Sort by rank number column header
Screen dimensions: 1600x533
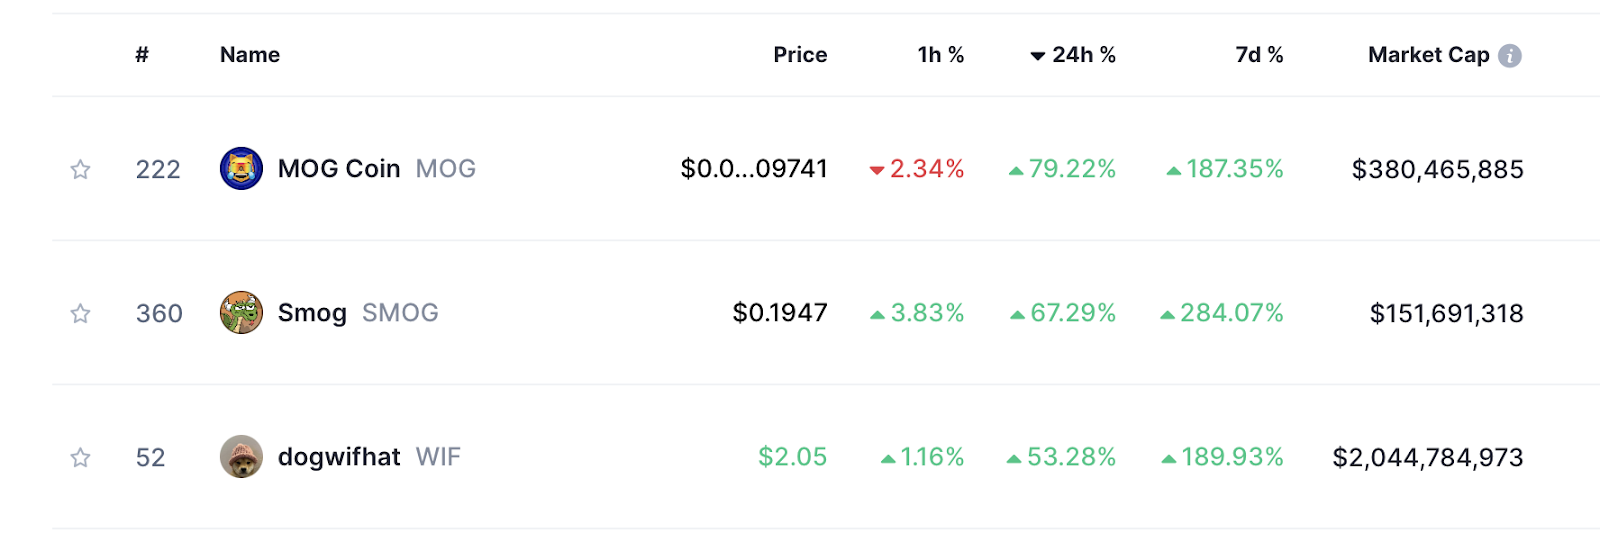142,55
